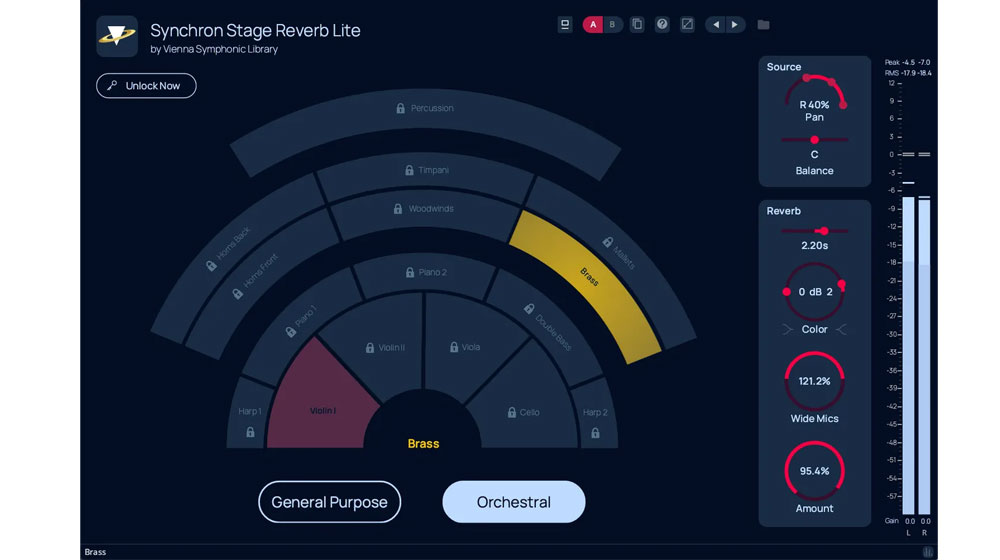Open the help question mark icon

click(662, 24)
